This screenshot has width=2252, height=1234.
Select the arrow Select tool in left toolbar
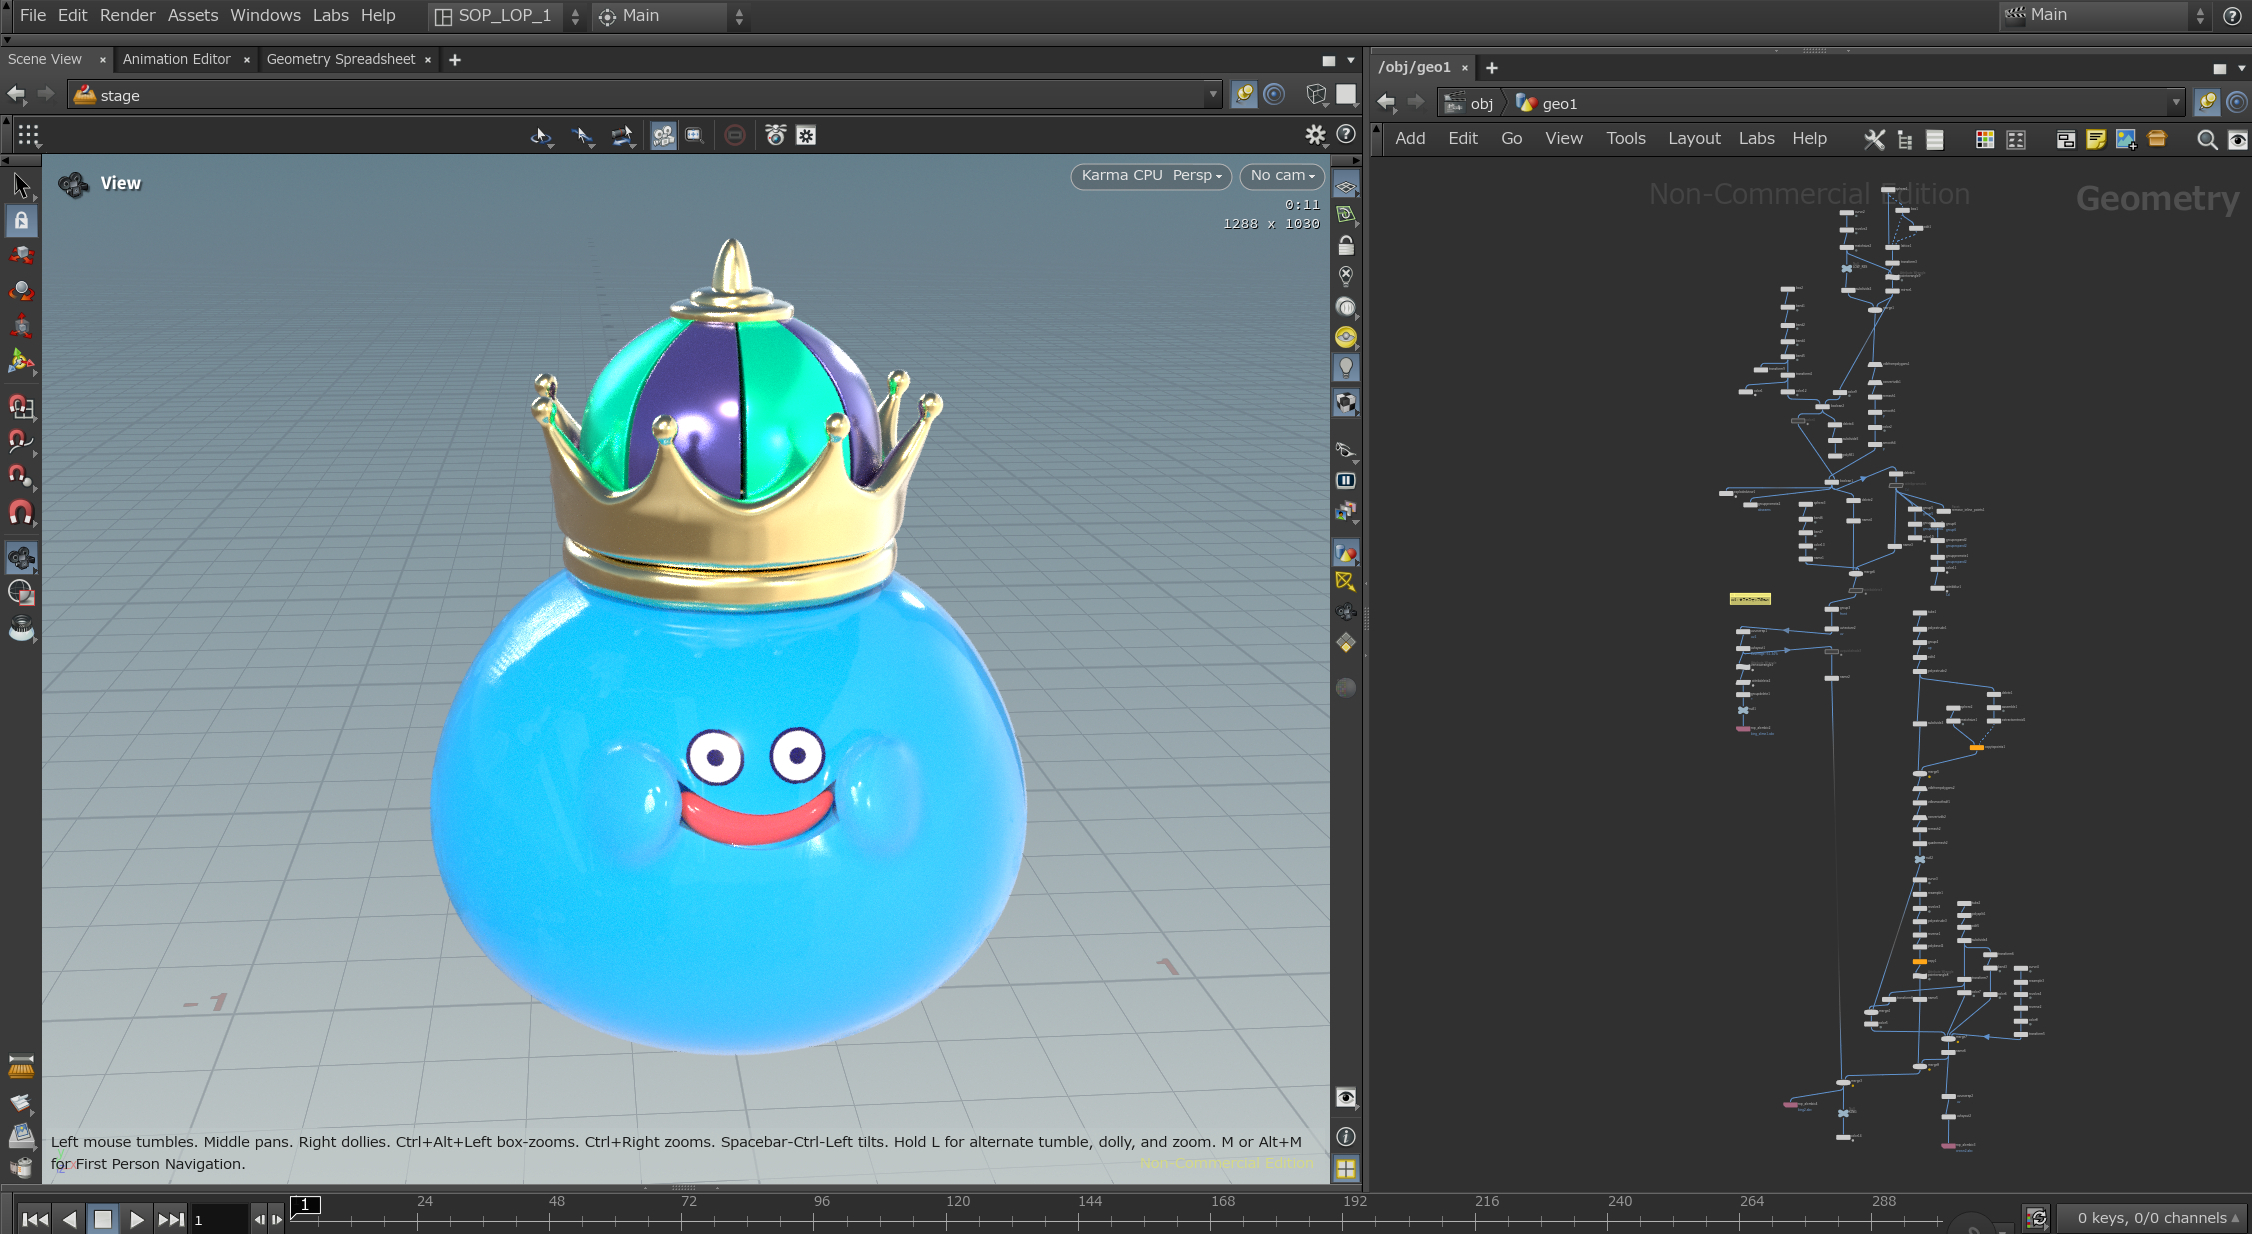point(21,185)
